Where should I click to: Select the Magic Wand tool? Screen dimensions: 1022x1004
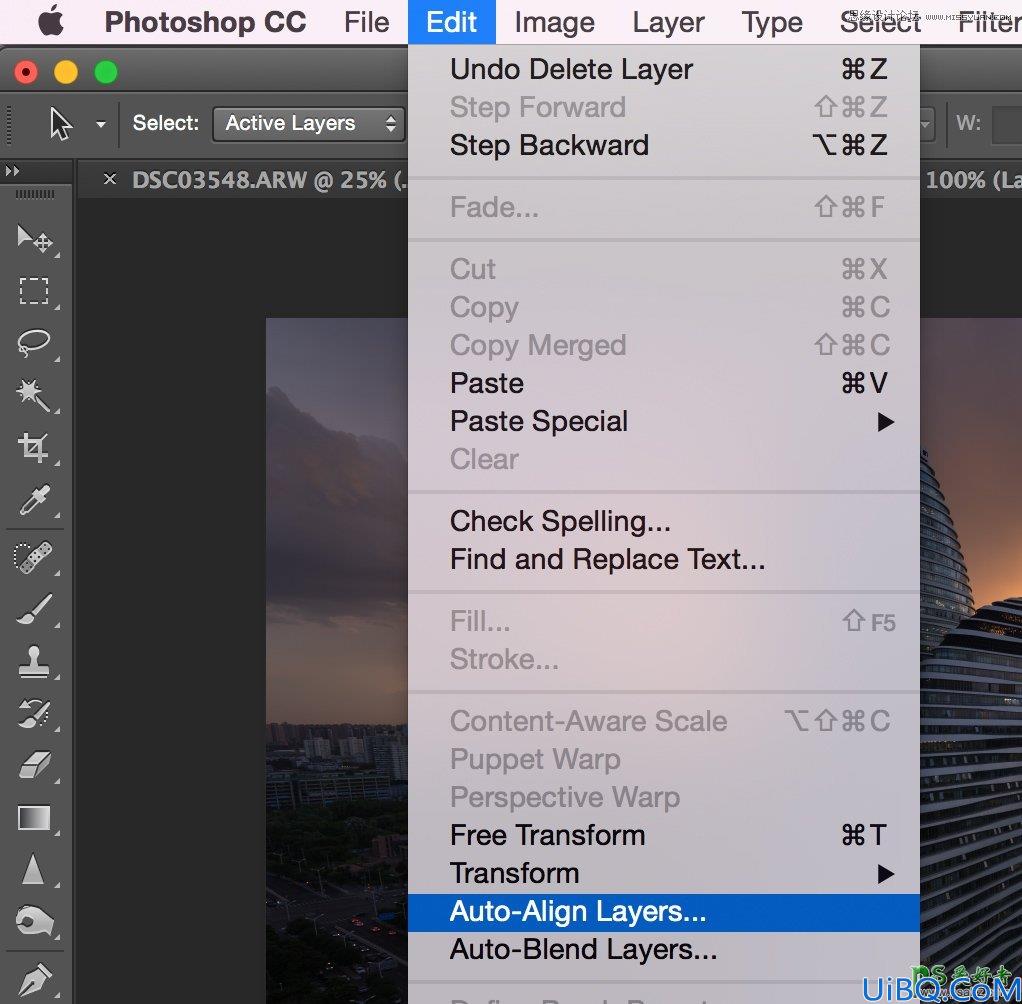point(34,395)
